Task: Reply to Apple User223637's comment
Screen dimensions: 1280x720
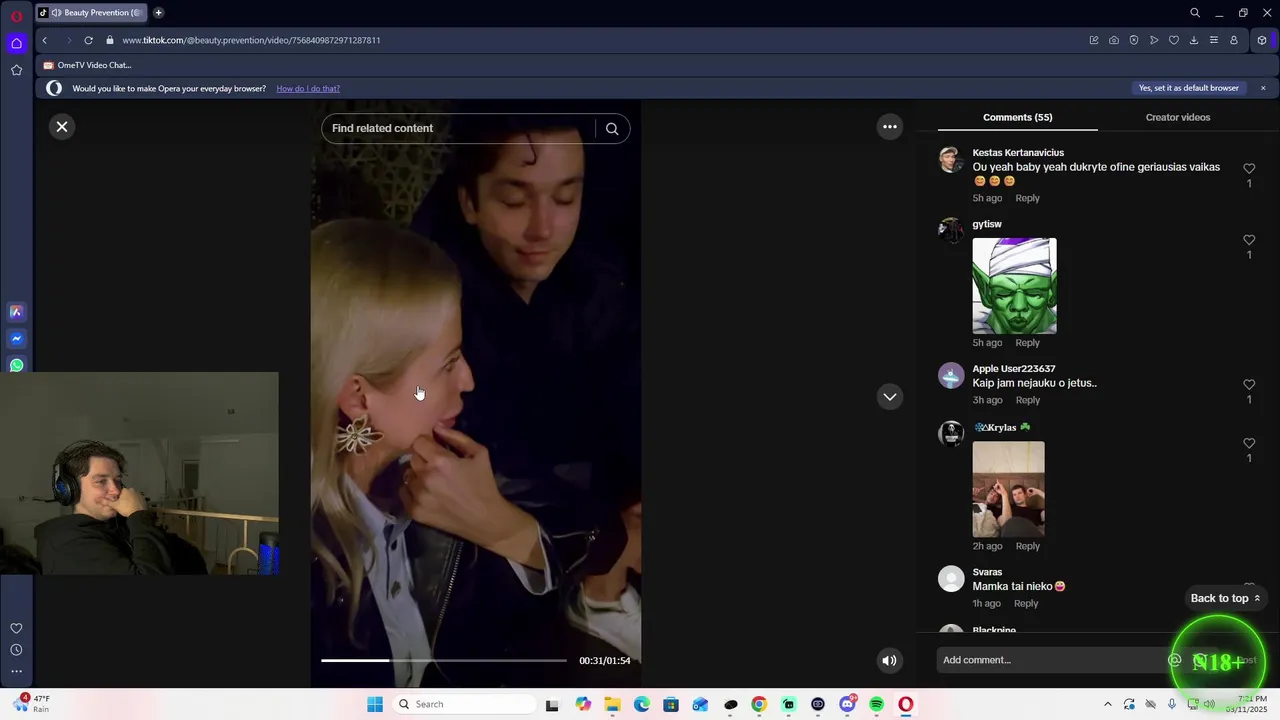Action: pos(1027,400)
